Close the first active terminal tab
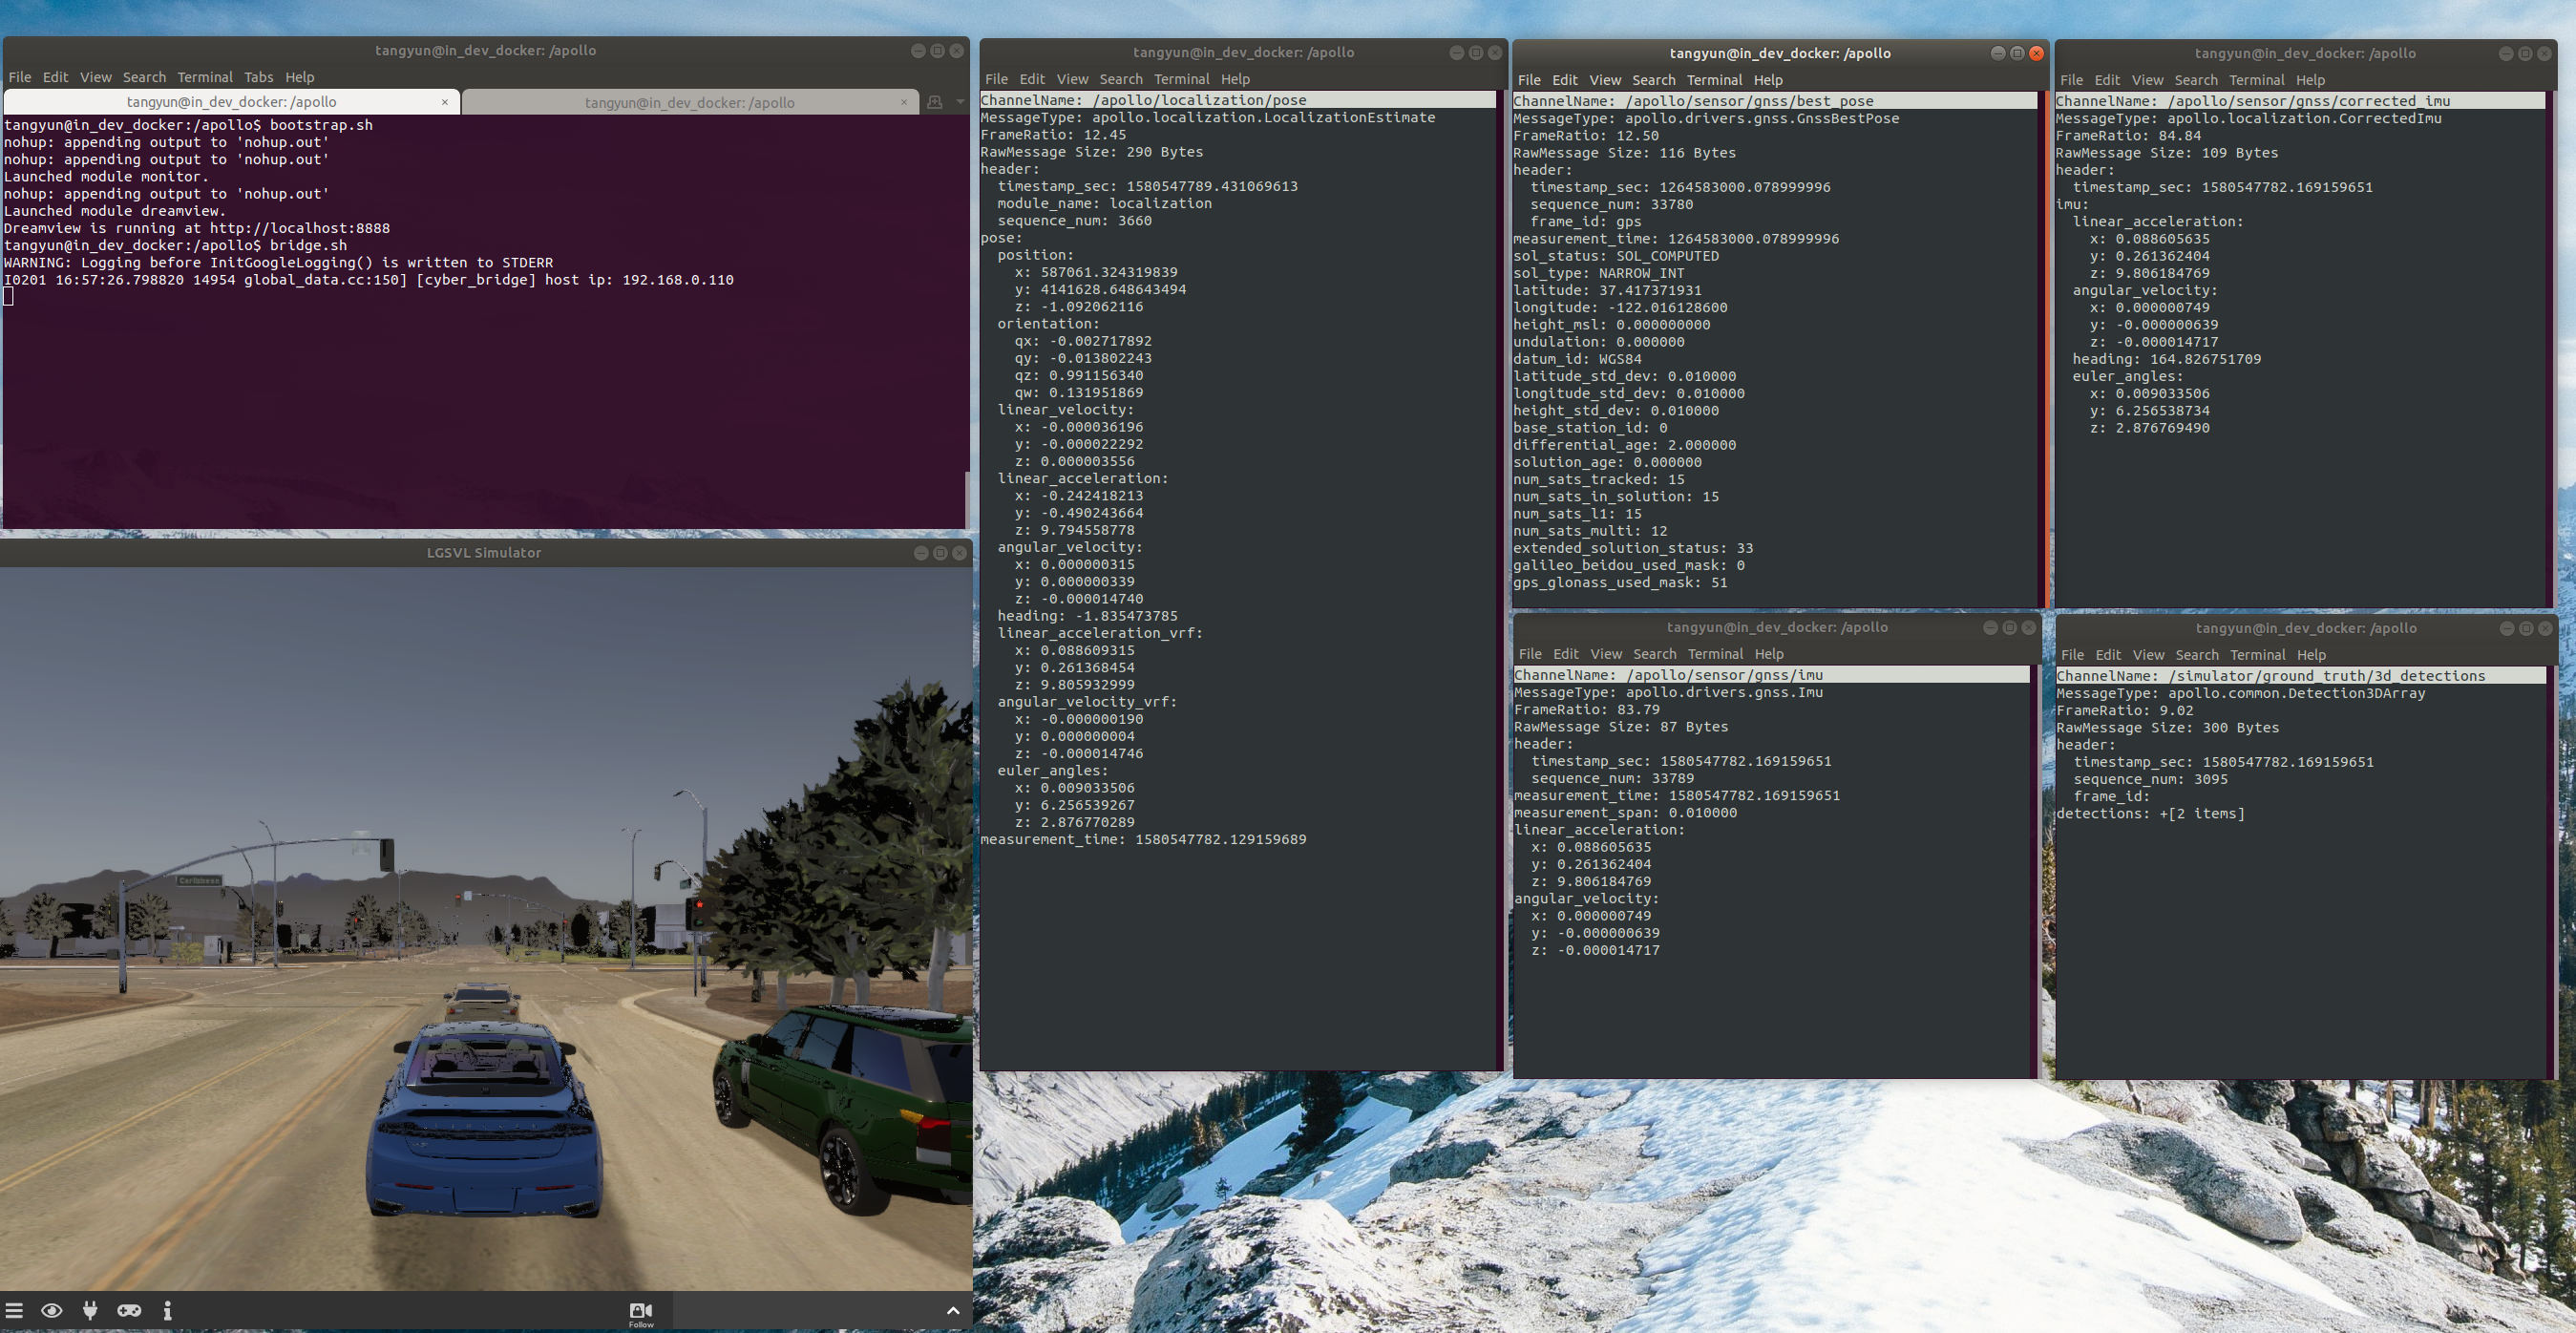 [x=445, y=102]
